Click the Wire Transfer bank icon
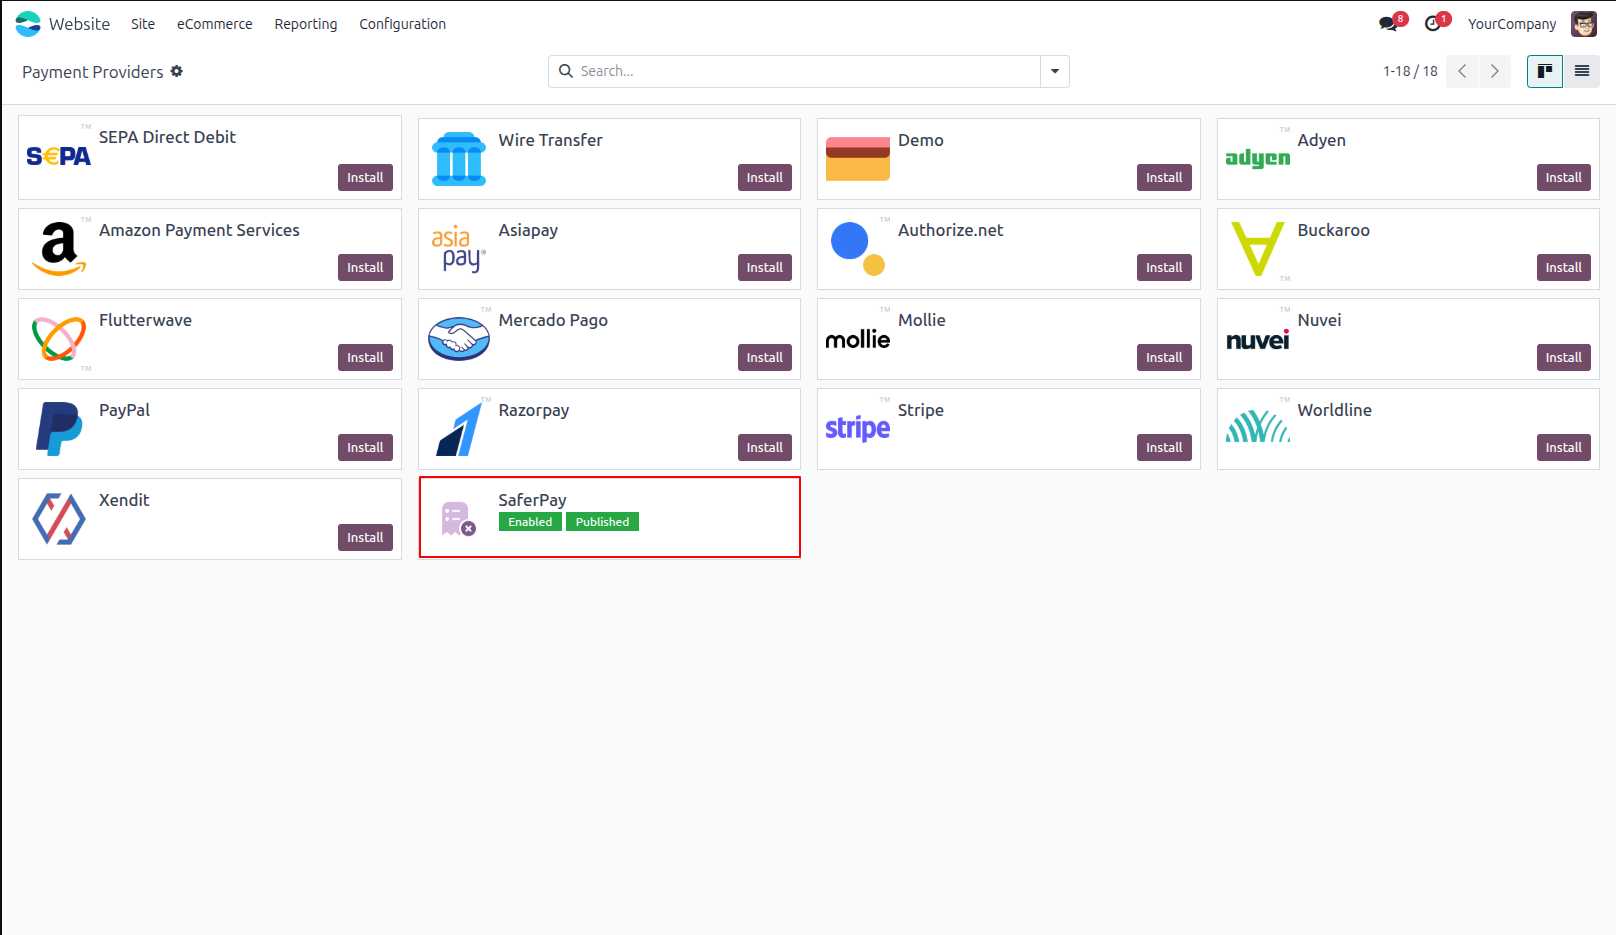The width and height of the screenshot is (1616, 935). [x=459, y=159]
